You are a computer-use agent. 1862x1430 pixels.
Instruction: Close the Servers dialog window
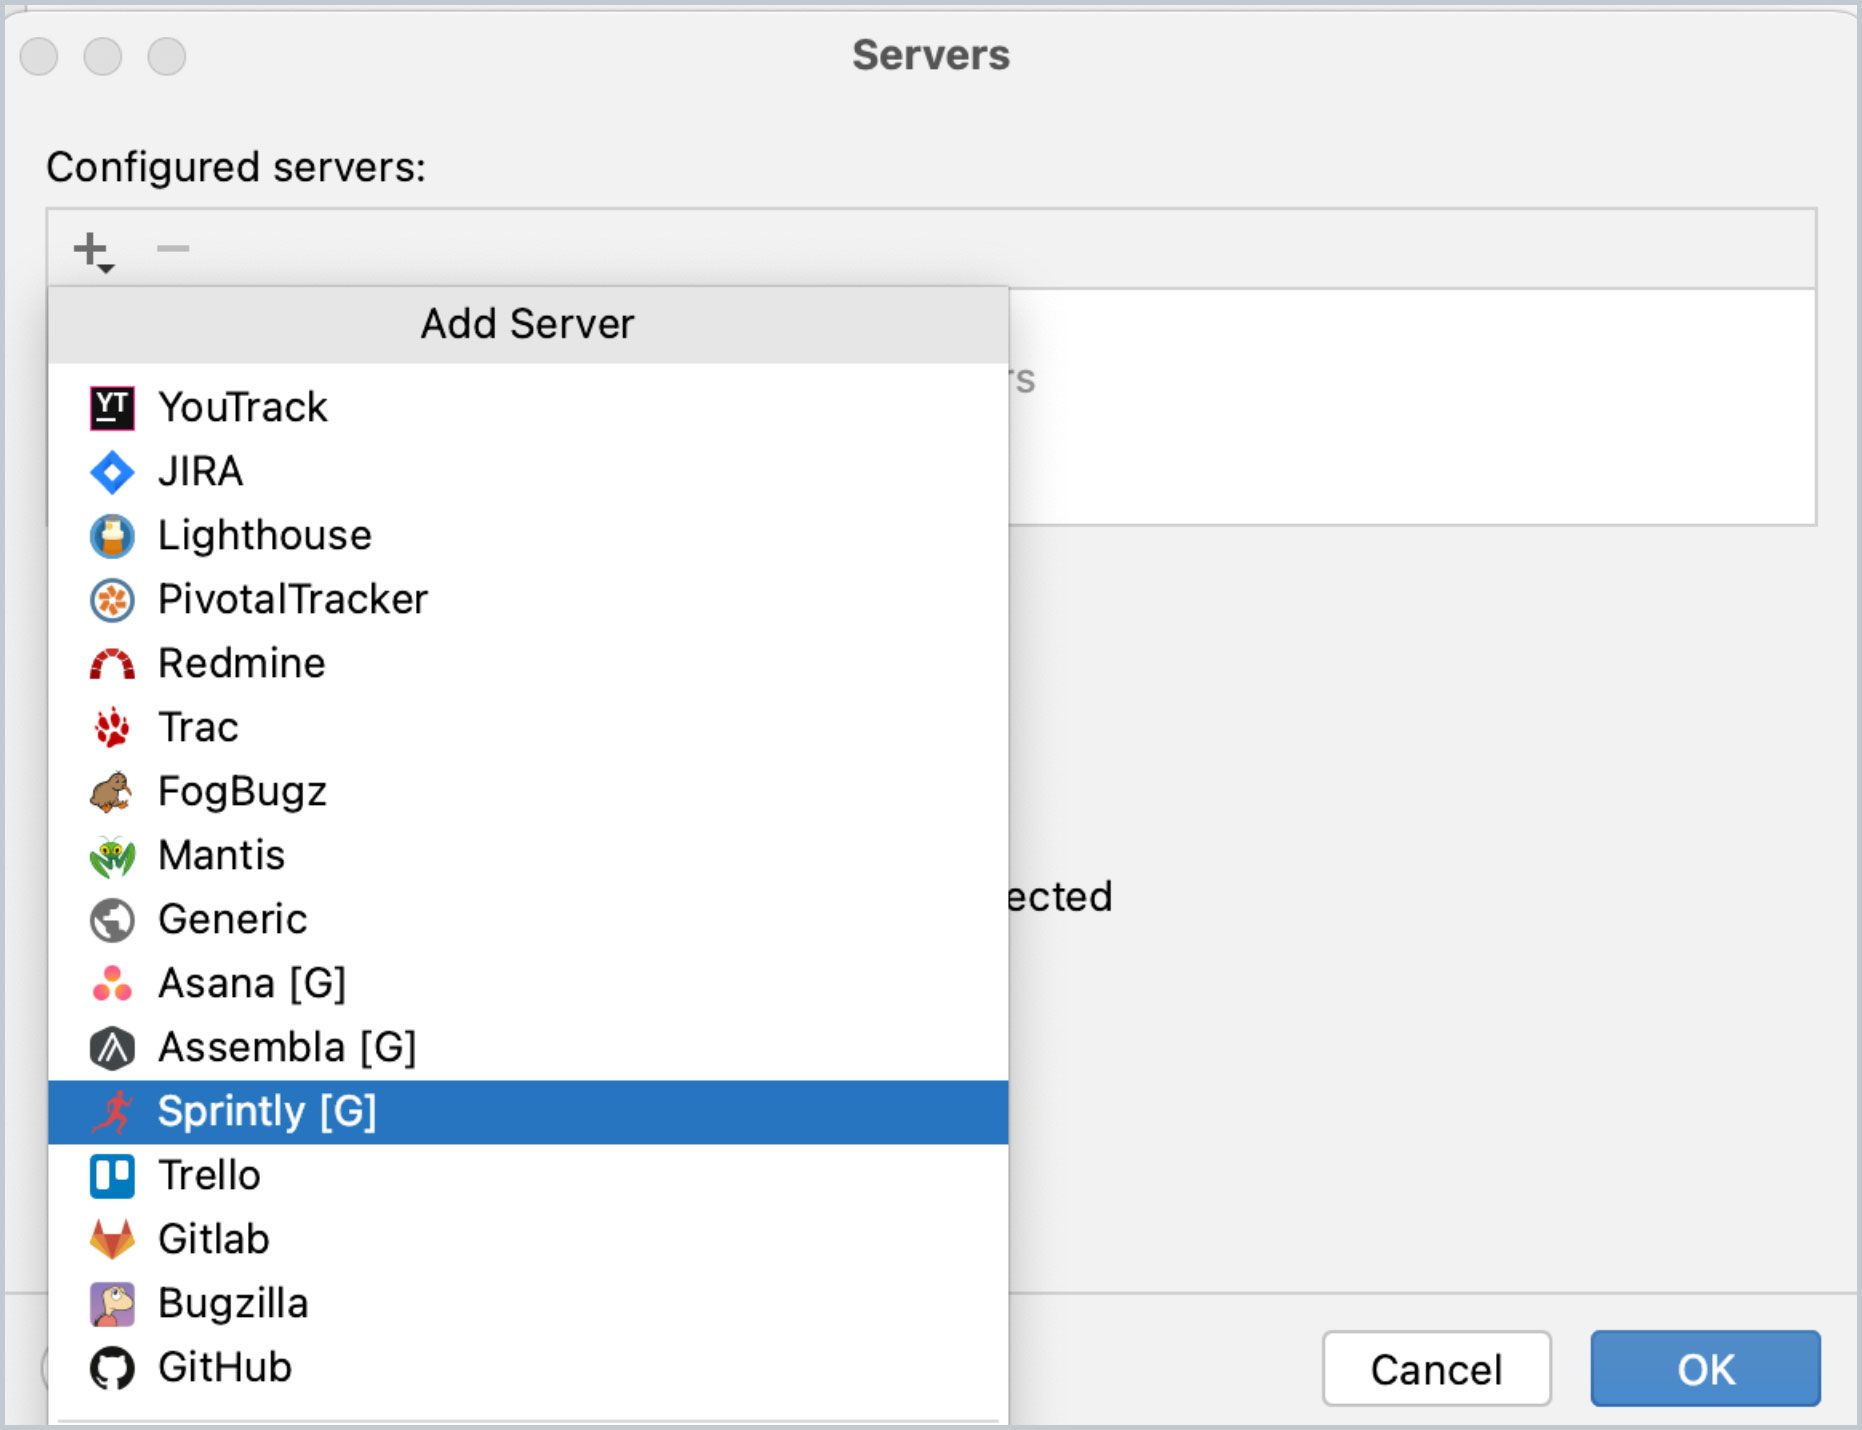pos(39,56)
